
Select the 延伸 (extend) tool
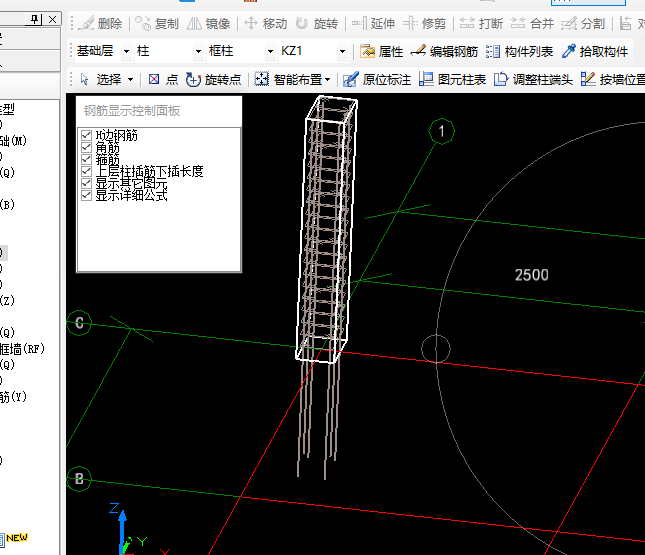[373, 23]
